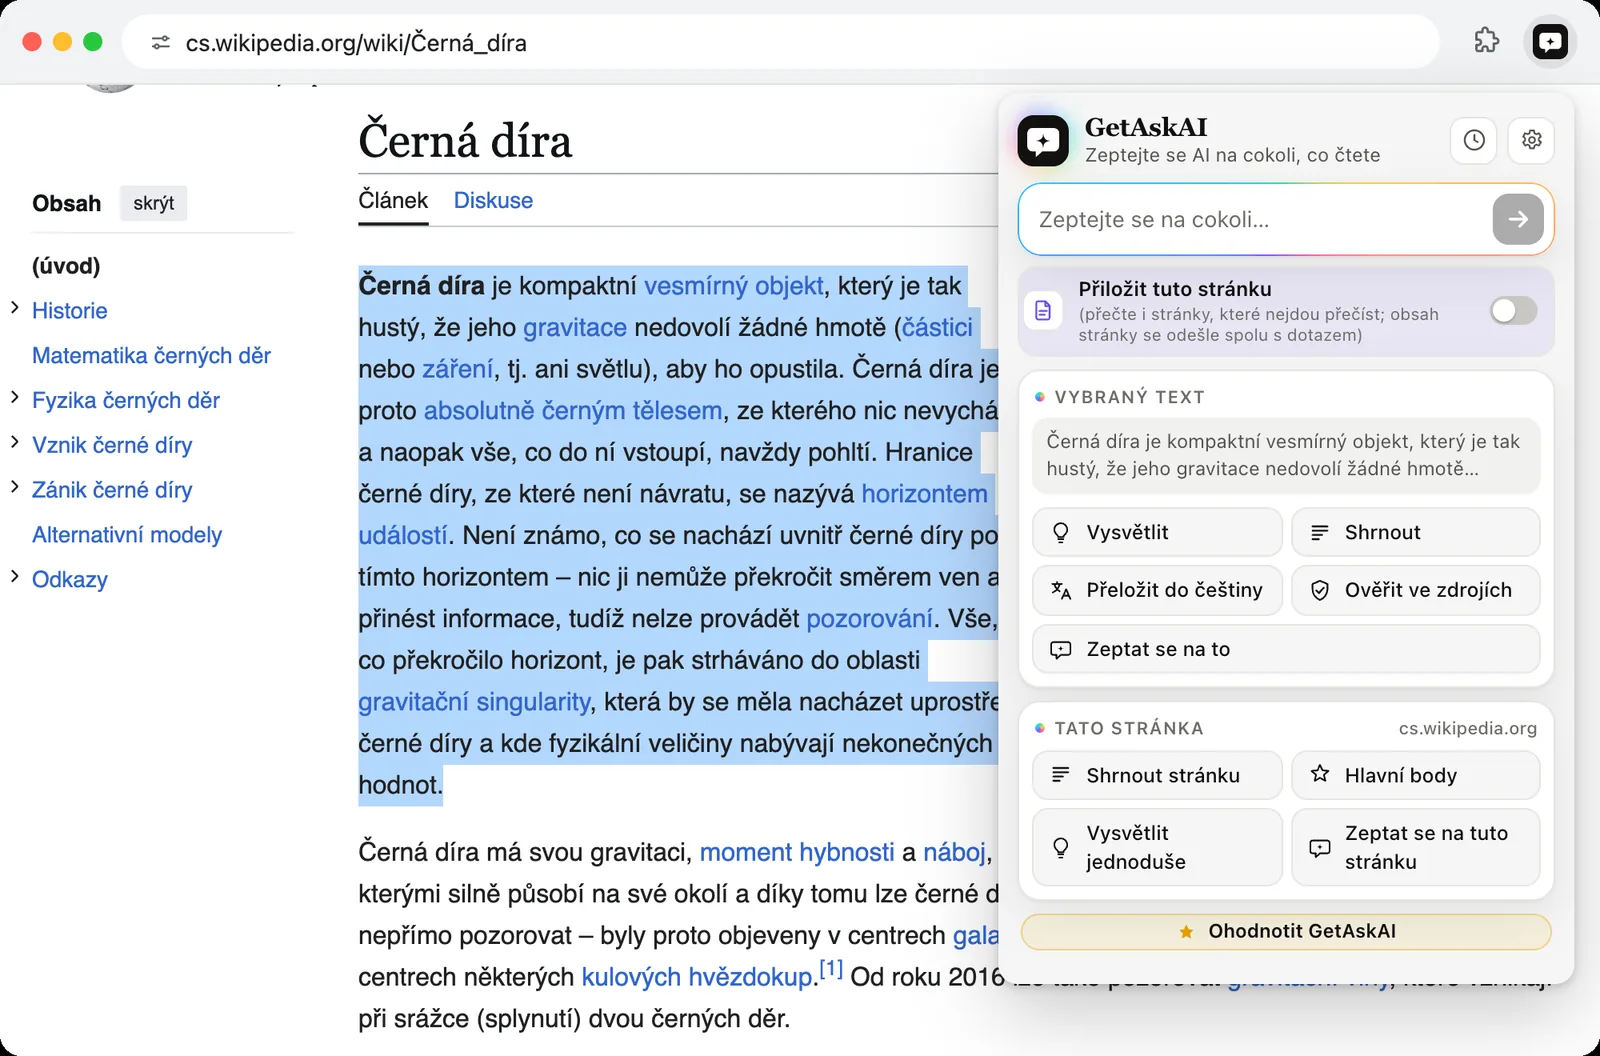Focus the Zeptejte se na cokoli input
The width and height of the screenshot is (1600, 1056).
(1260, 219)
